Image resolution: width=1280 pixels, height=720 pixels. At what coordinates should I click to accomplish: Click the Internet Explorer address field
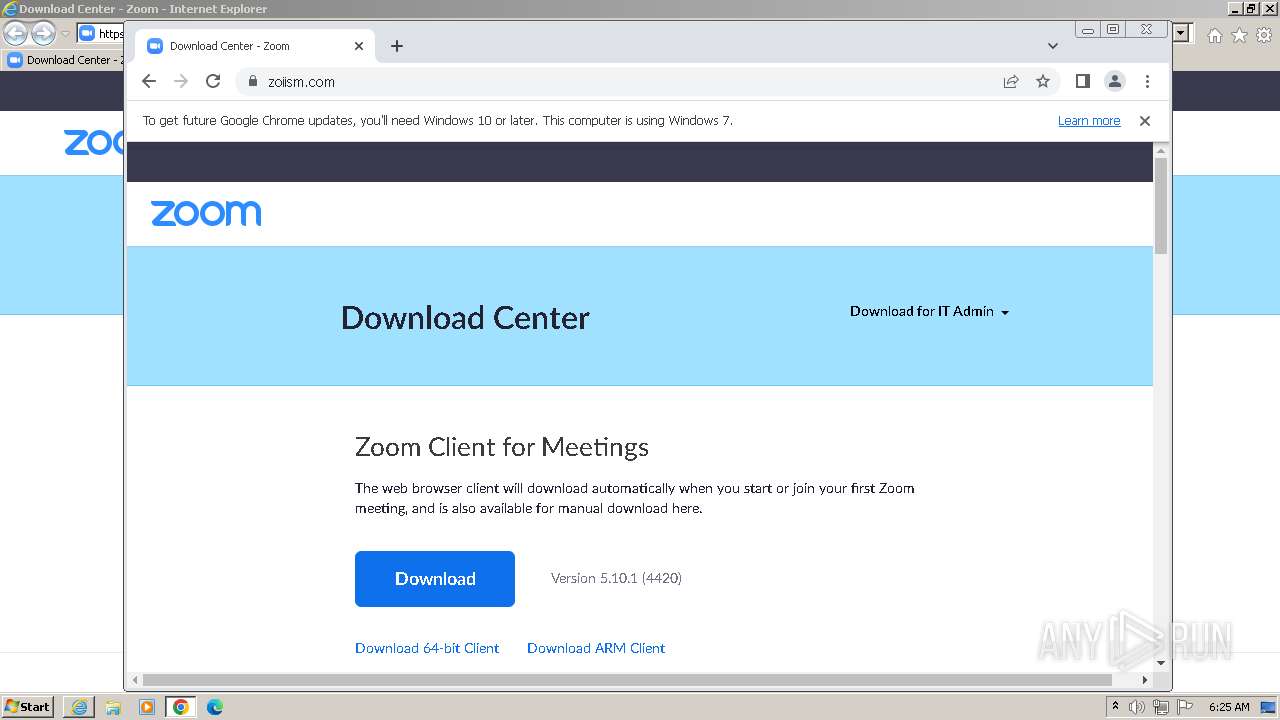(100, 34)
